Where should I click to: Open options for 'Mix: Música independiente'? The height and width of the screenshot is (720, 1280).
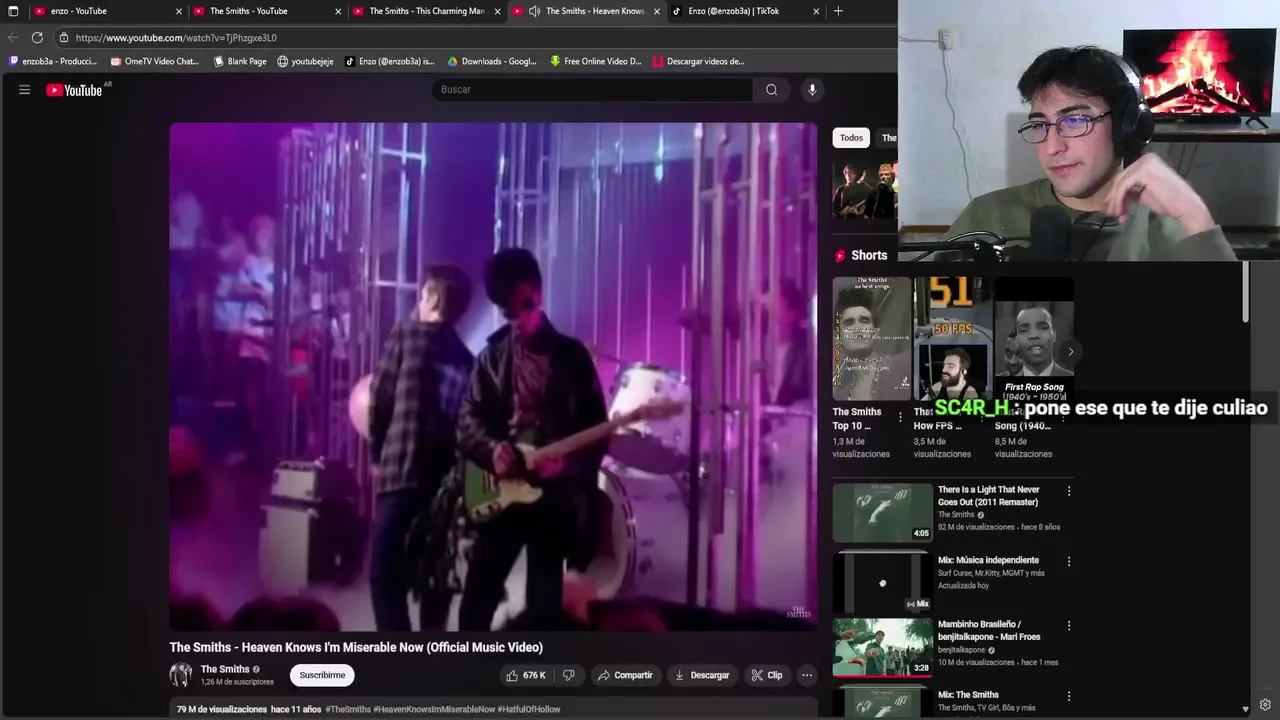1068,561
